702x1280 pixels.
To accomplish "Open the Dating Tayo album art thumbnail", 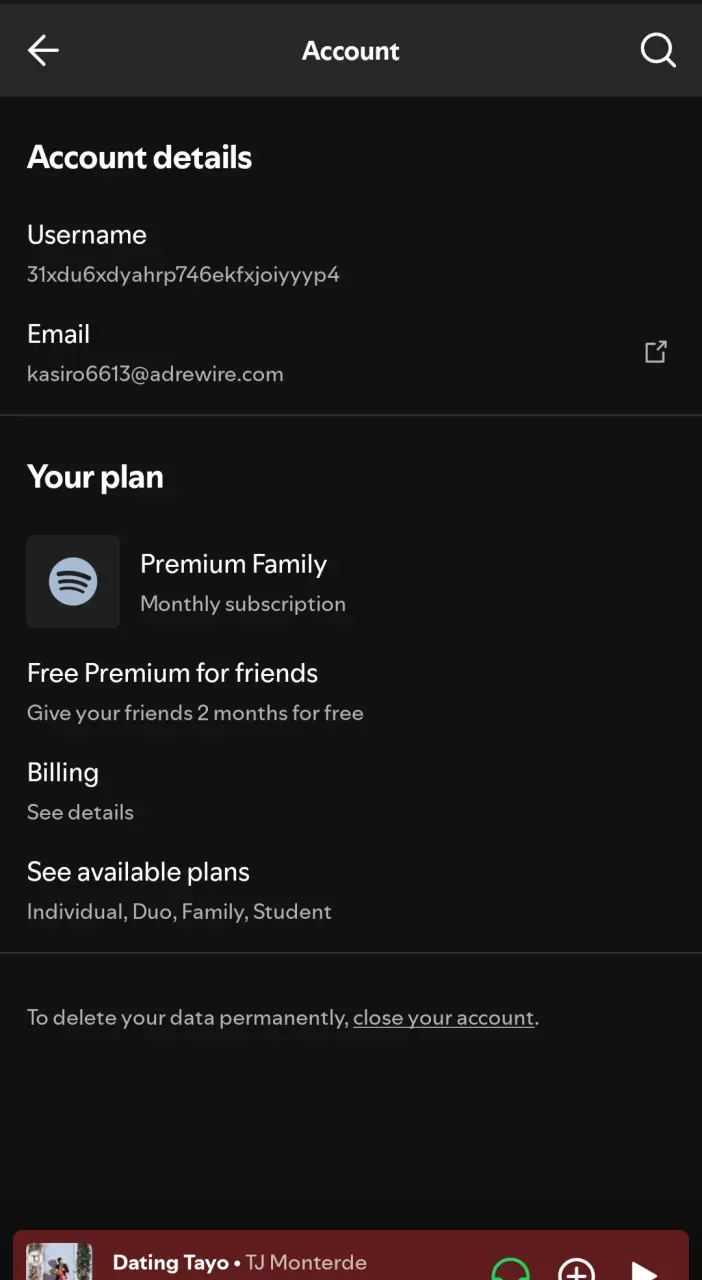I will (x=59, y=1262).
